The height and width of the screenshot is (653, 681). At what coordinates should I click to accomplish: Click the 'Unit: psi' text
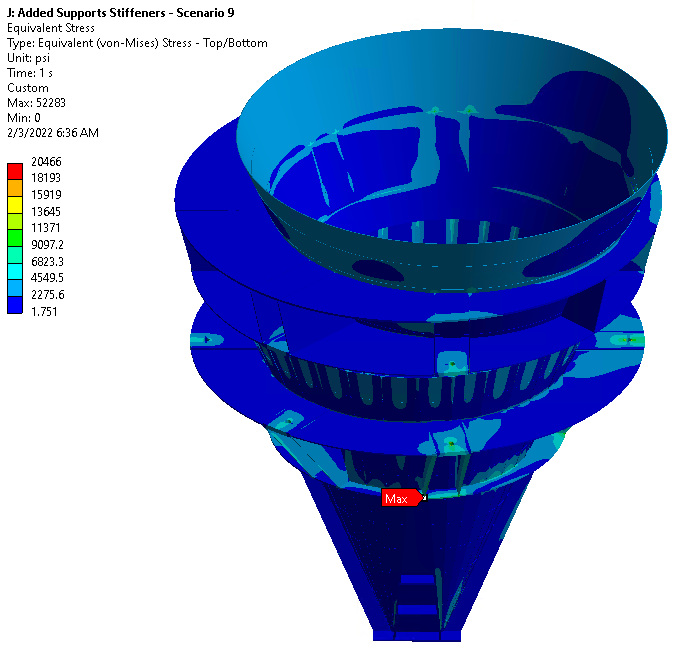[x=29, y=58]
